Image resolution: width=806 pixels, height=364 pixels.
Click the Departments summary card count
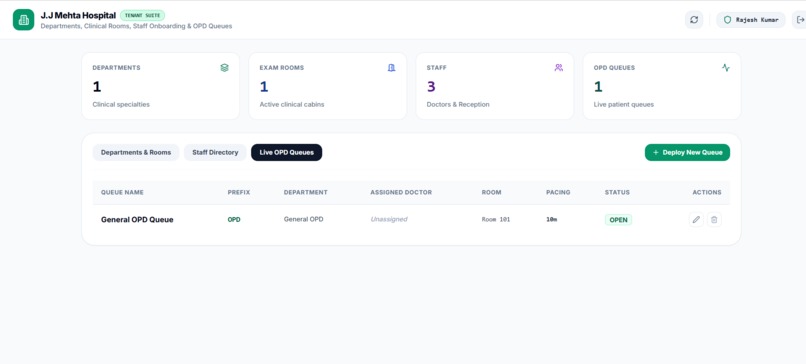(97, 87)
